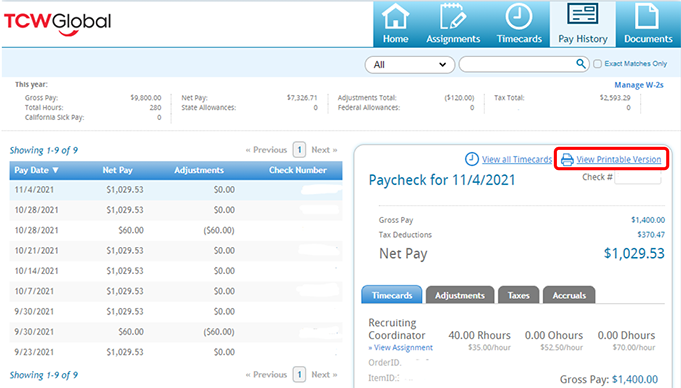Select 10/28/2021 row with $1,029.53 net pay

click(176, 210)
